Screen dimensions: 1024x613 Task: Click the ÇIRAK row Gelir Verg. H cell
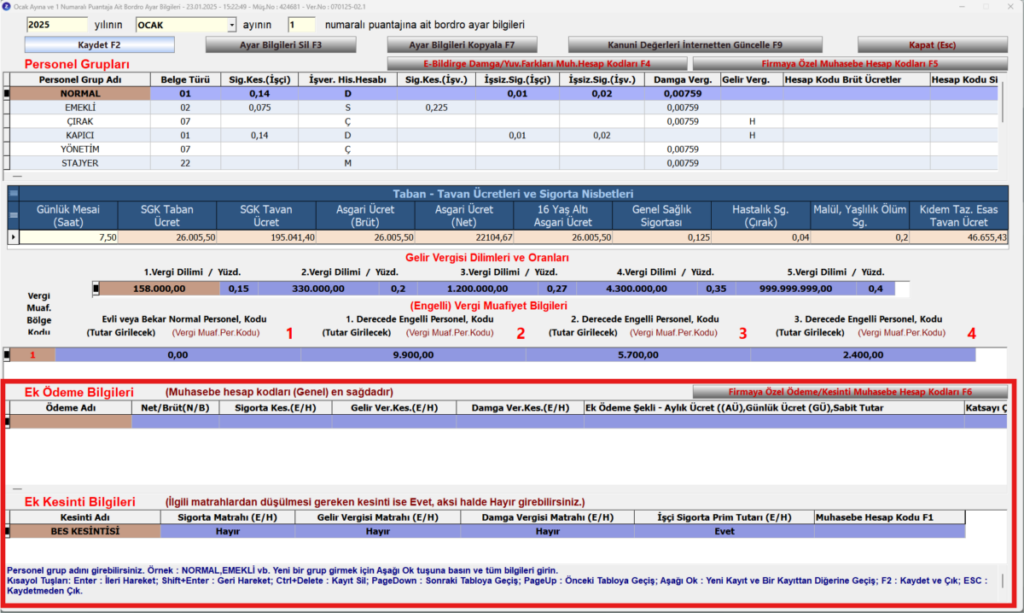tap(752, 121)
